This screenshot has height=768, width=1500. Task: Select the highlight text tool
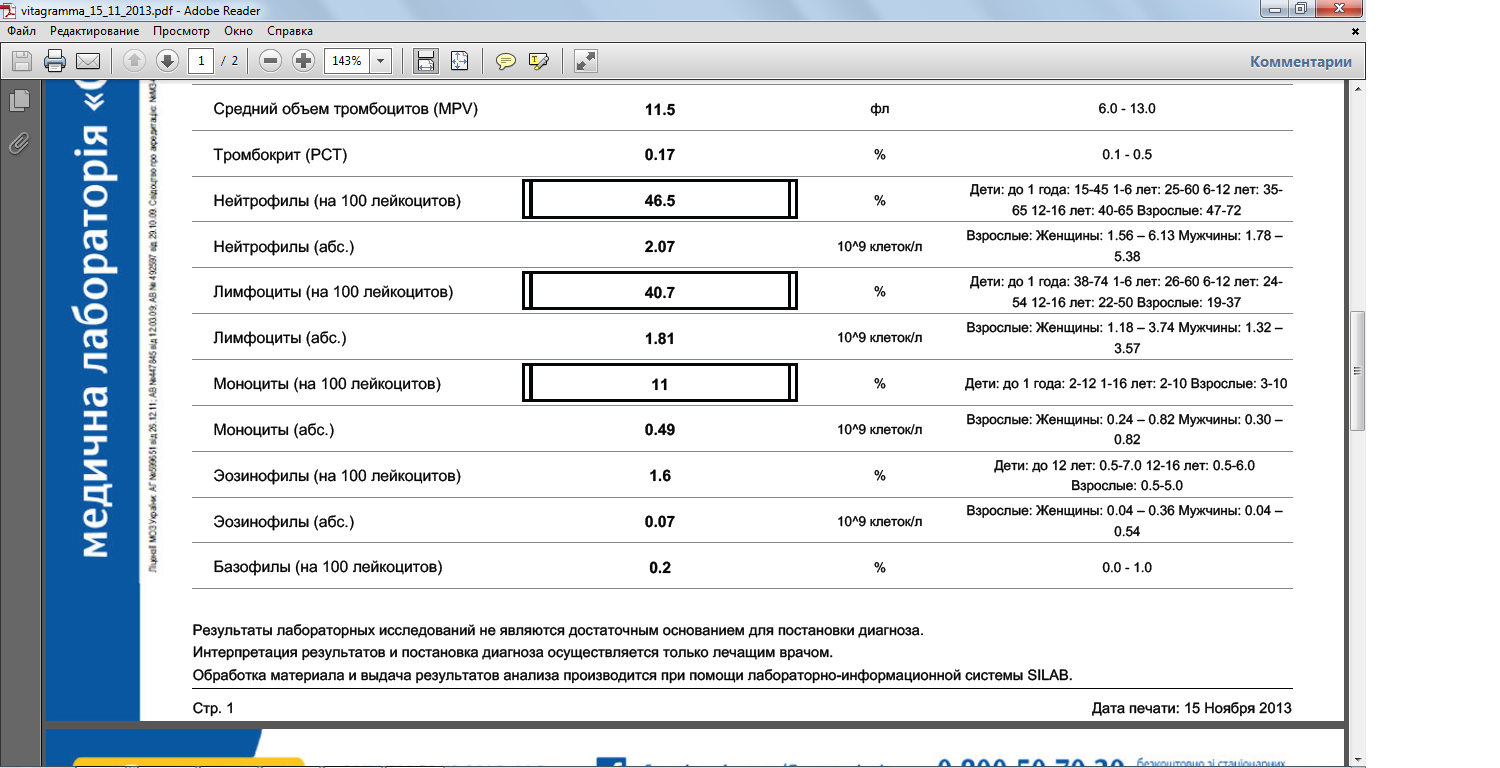pyautogui.click(x=539, y=61)
